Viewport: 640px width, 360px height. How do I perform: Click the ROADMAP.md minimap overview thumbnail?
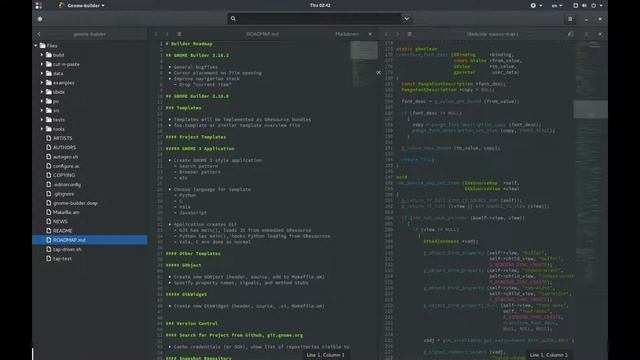coord(364,51)
